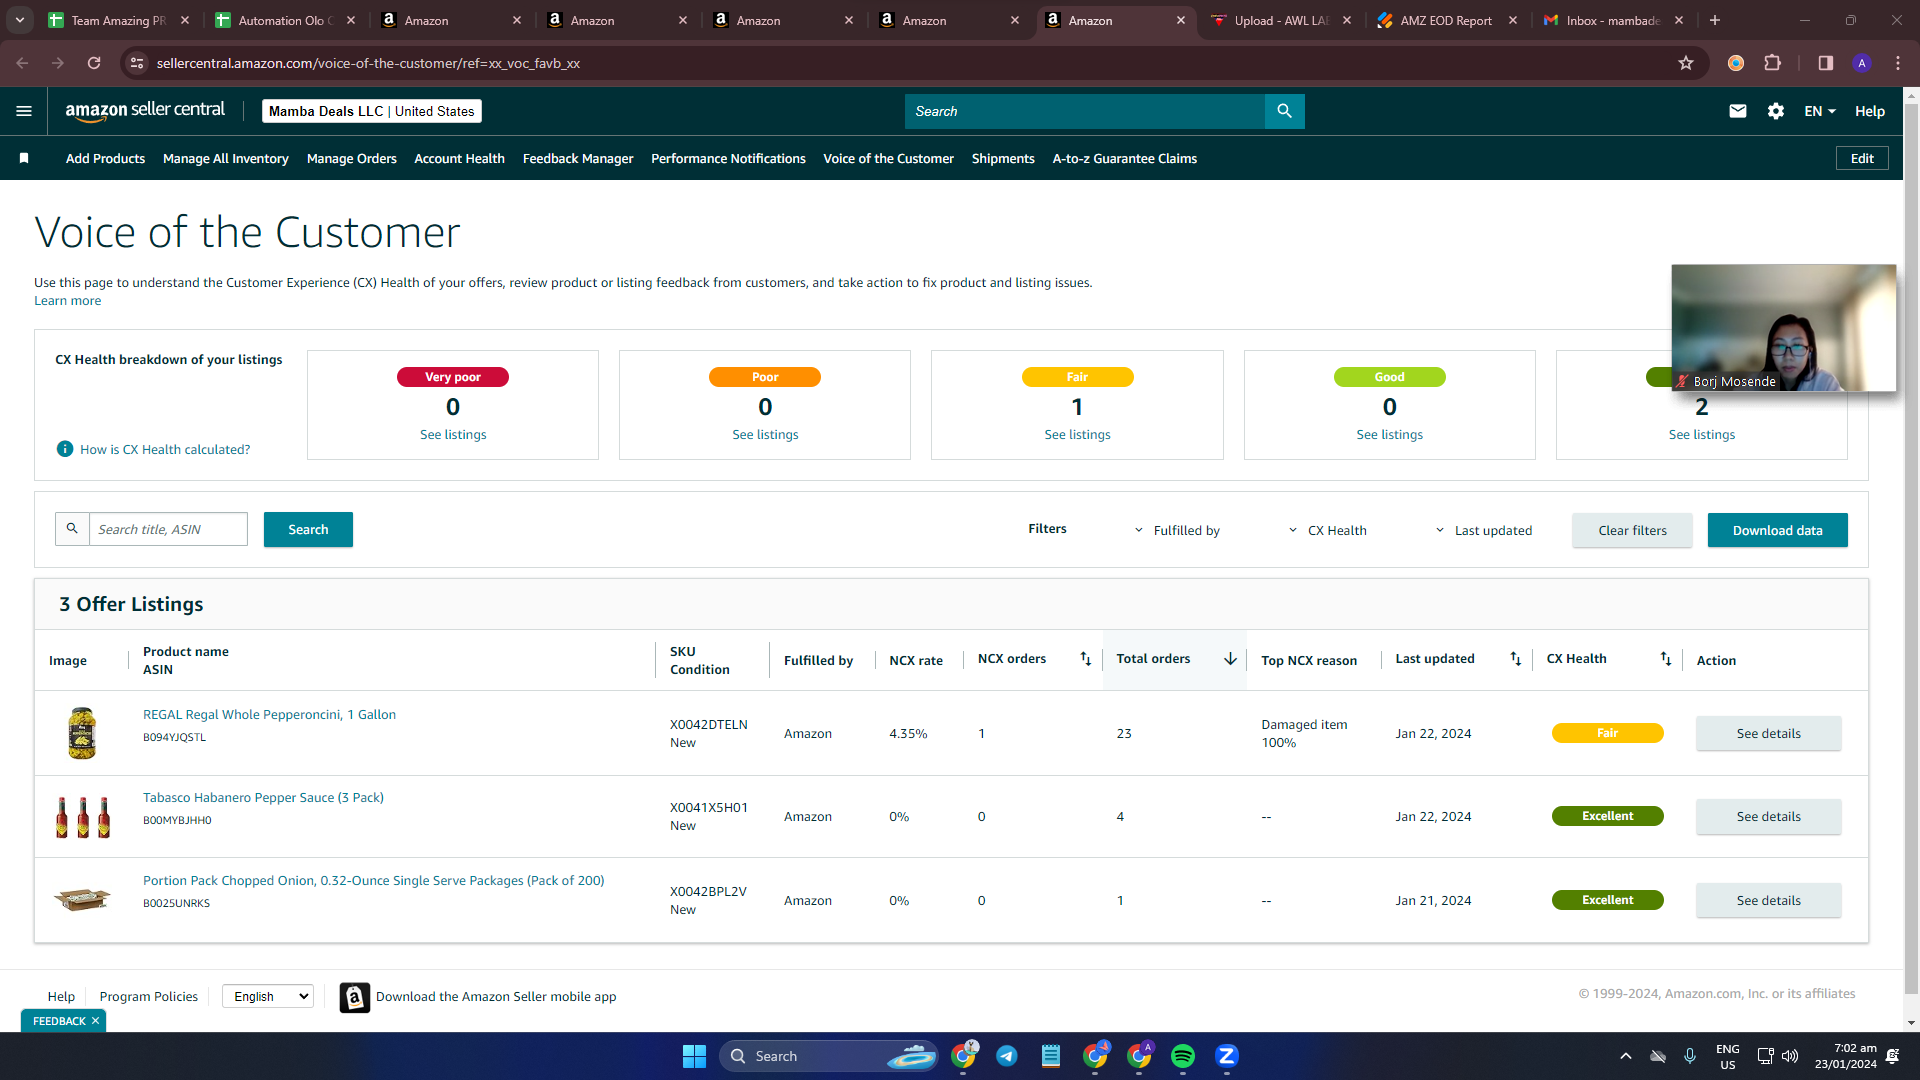The height and width of the screenshot is (1080, 1920).
Task: Click the REGAL Pepperoncini product image
Action: (x=82, y=733)
